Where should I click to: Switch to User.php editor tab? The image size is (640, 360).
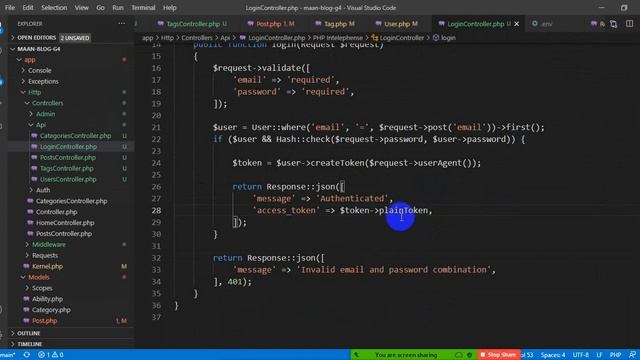tap(396, 24)
